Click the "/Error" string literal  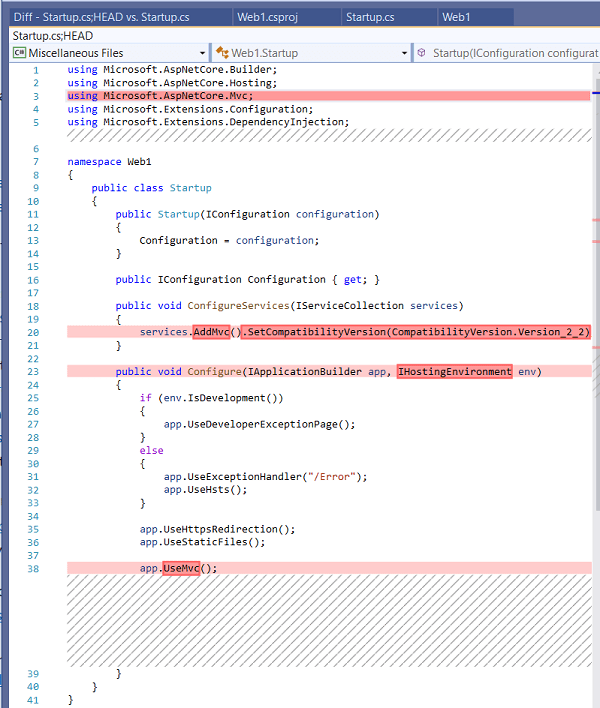(x=331, y=477)
